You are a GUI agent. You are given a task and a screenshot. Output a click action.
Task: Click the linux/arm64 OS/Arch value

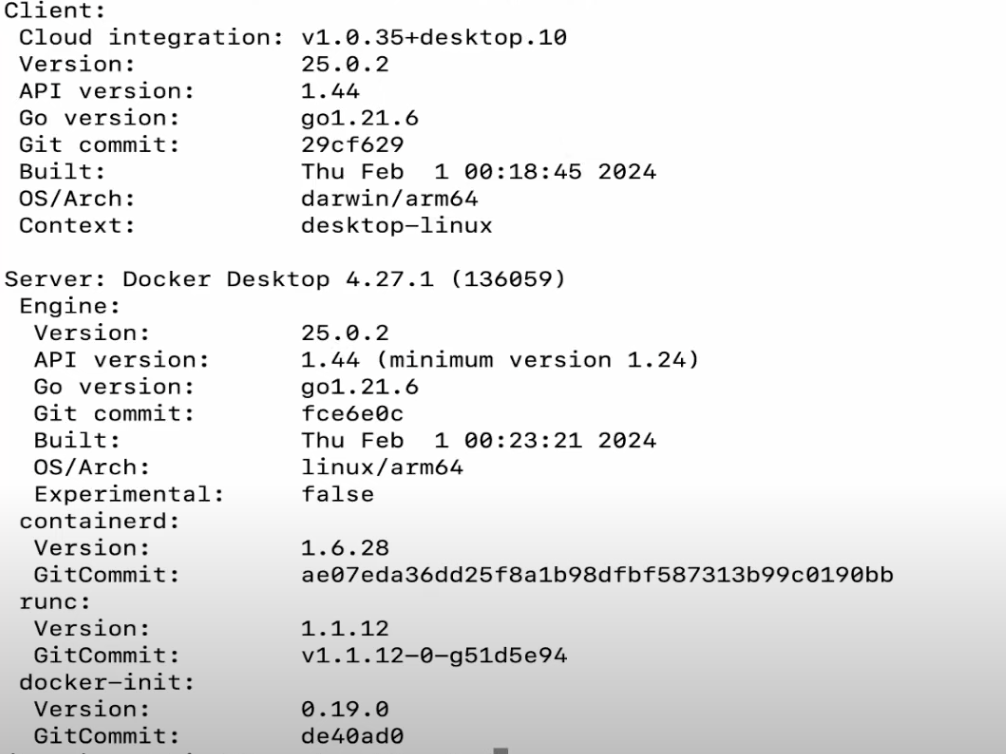382,467
